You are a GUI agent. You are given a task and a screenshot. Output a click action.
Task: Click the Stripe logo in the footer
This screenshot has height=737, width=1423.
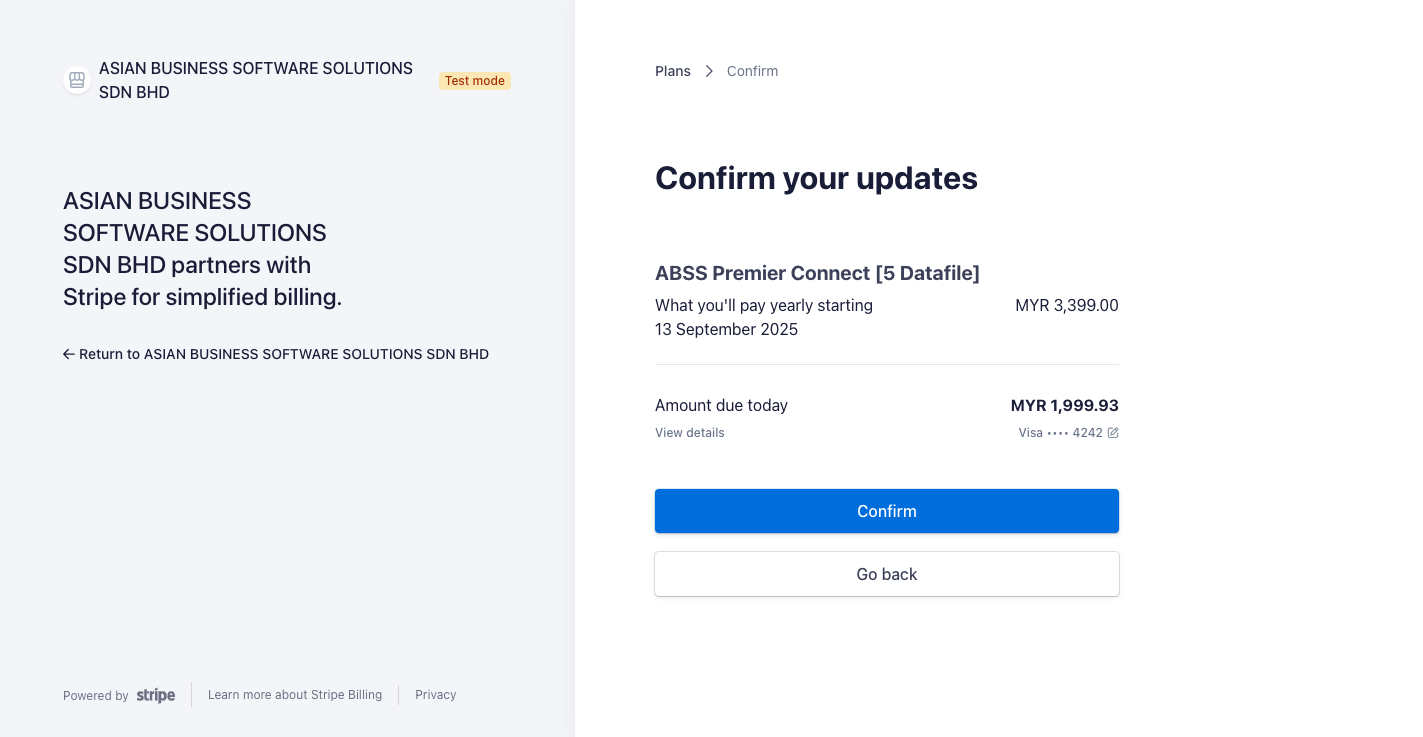coord(156,695)
